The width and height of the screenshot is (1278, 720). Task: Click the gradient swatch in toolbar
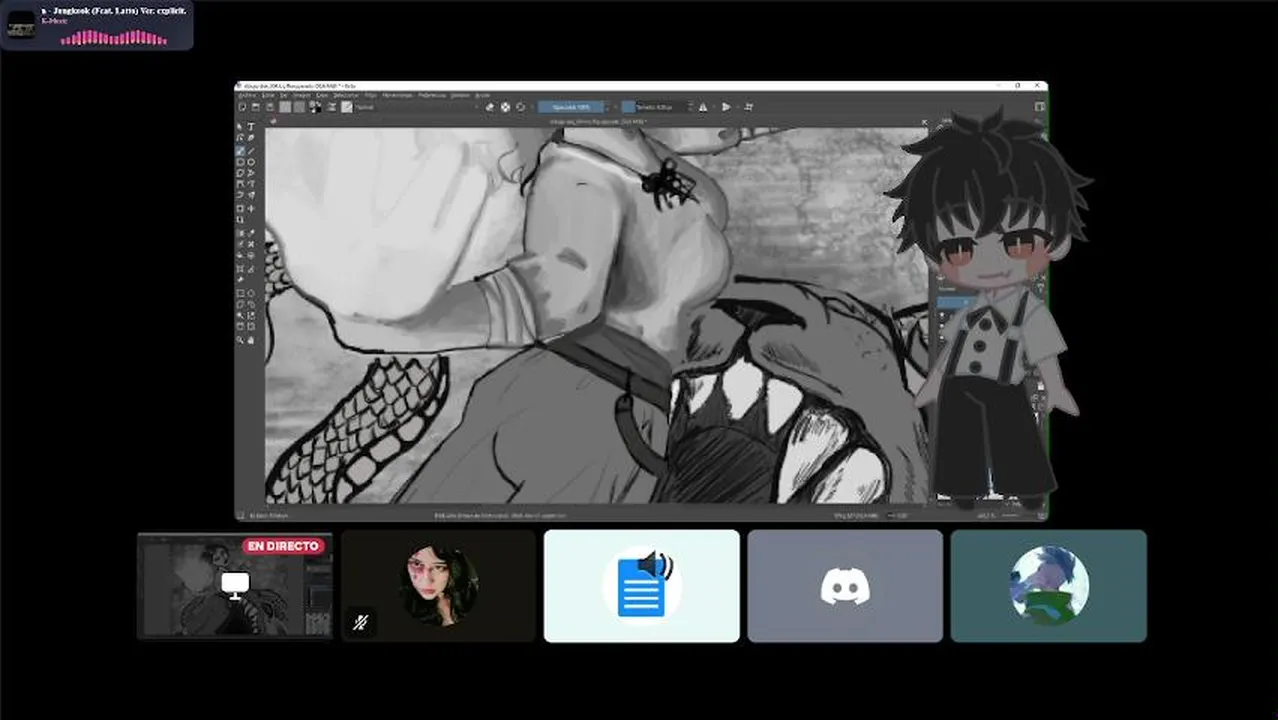pyautogui.click(x=285, y=107)
